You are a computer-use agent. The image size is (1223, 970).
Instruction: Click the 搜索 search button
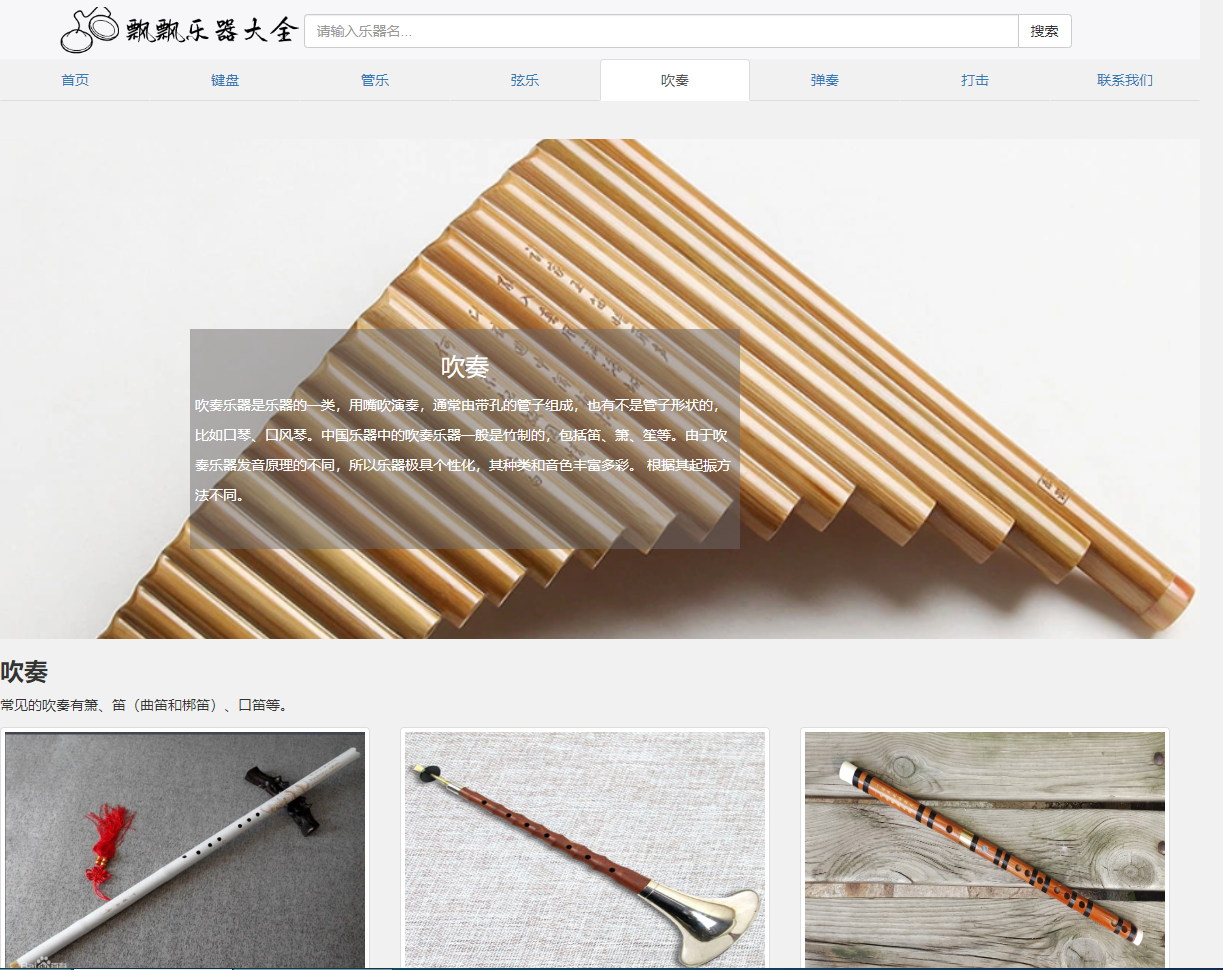(x=1045, y=31)
